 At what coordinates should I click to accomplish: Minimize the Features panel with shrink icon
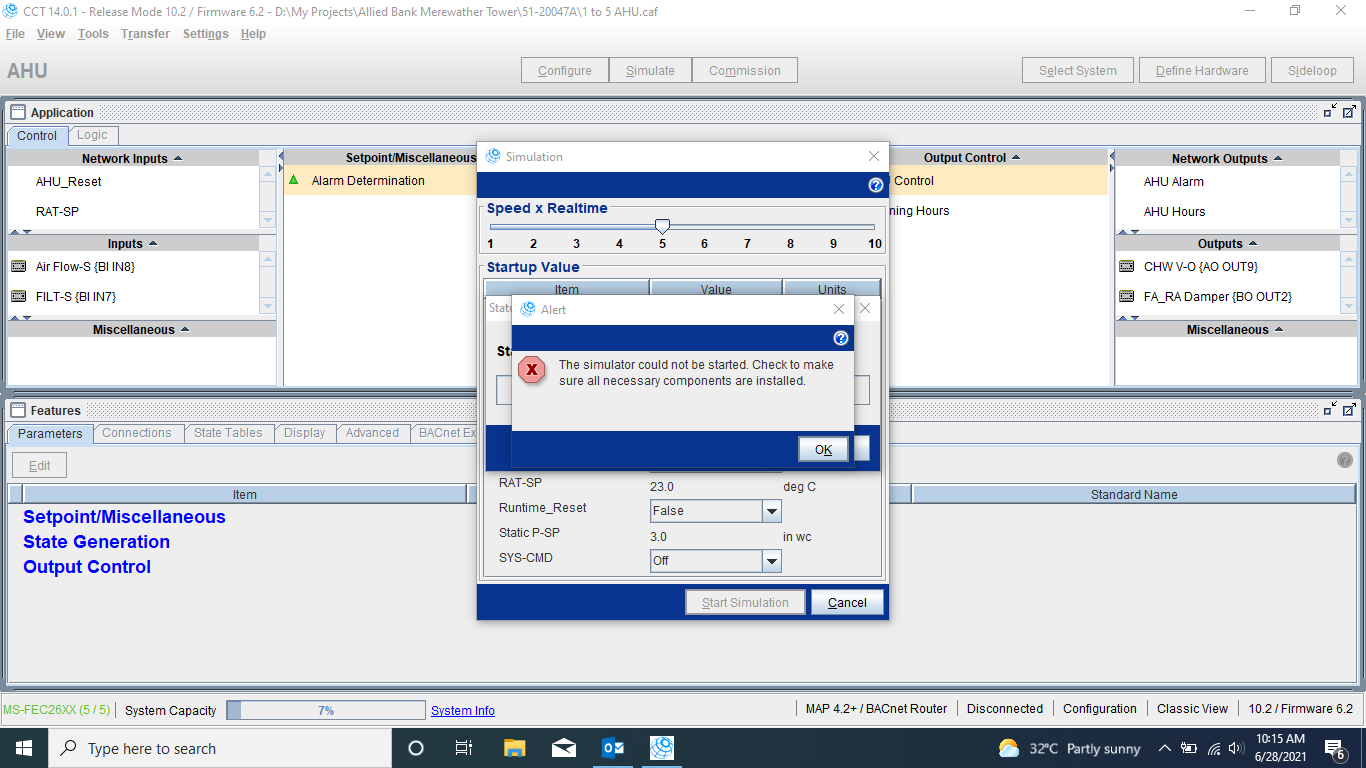[1330, 410]
